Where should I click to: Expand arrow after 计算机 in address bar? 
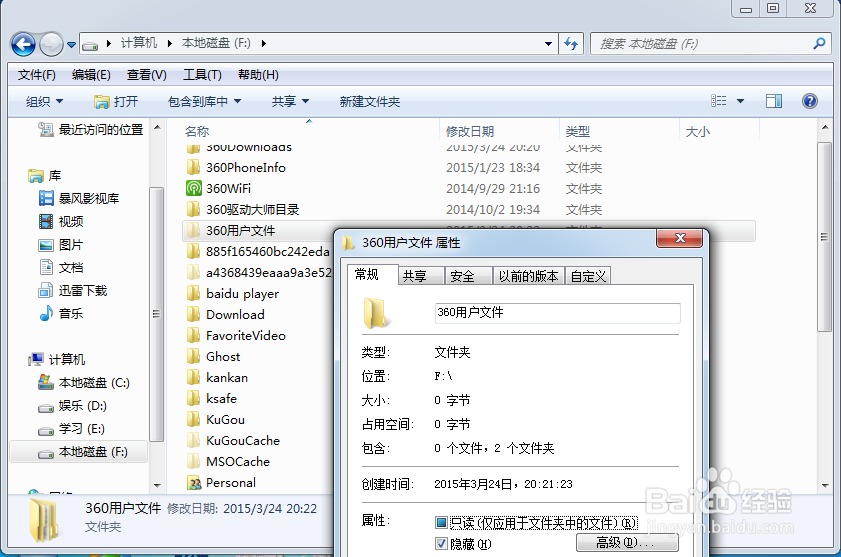click(169, 43)
